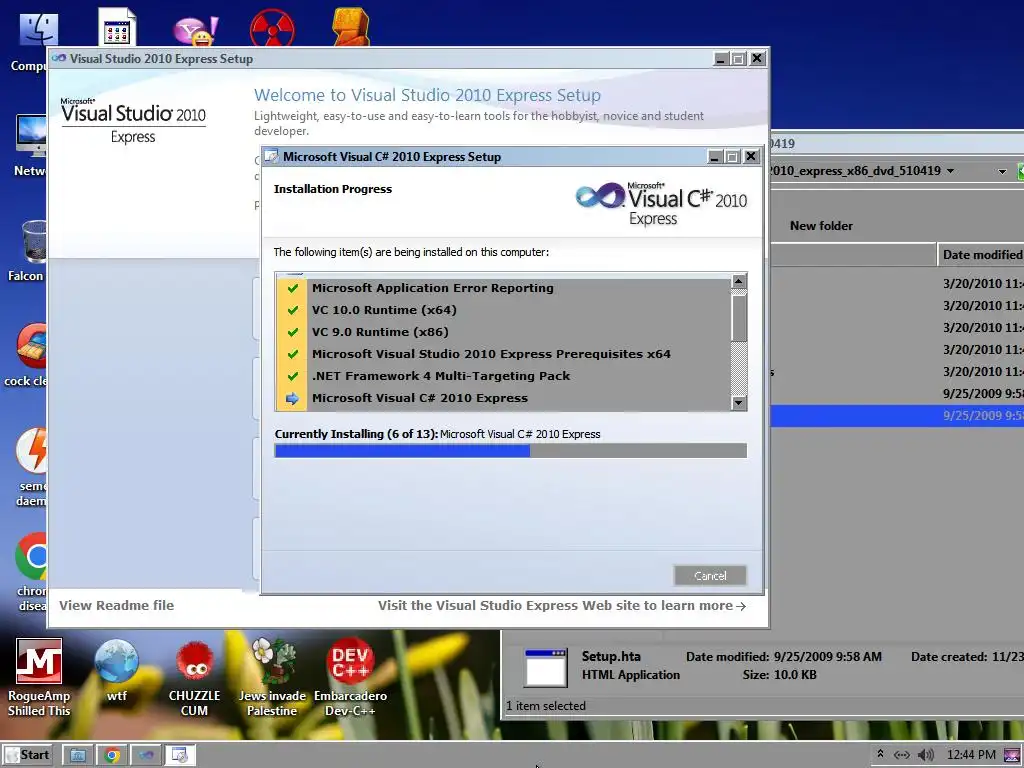Click Setup.hta thumbnail in details pane
This screenshot has width=1024, height=768.
(x=546, y=667)
